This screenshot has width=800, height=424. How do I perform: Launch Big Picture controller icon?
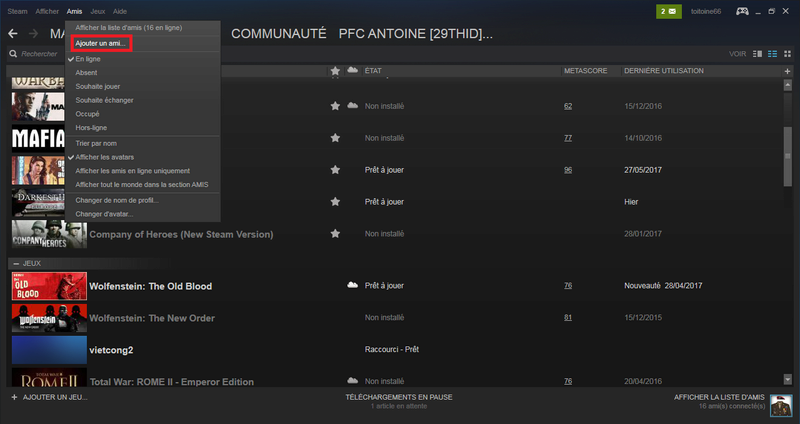click(742, 11)
